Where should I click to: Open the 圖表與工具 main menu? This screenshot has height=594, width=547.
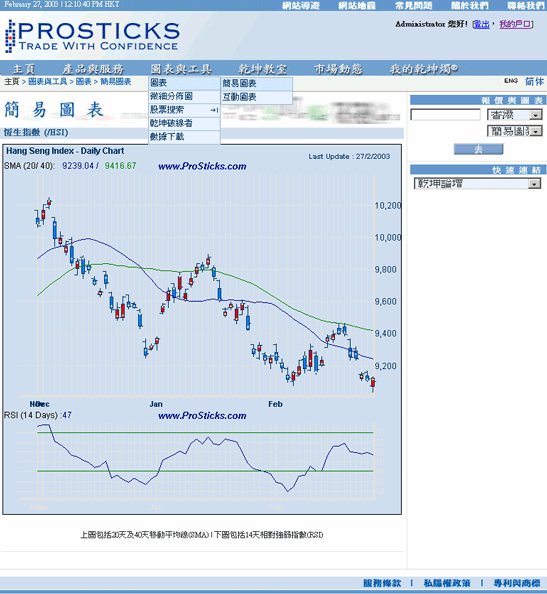181,69
